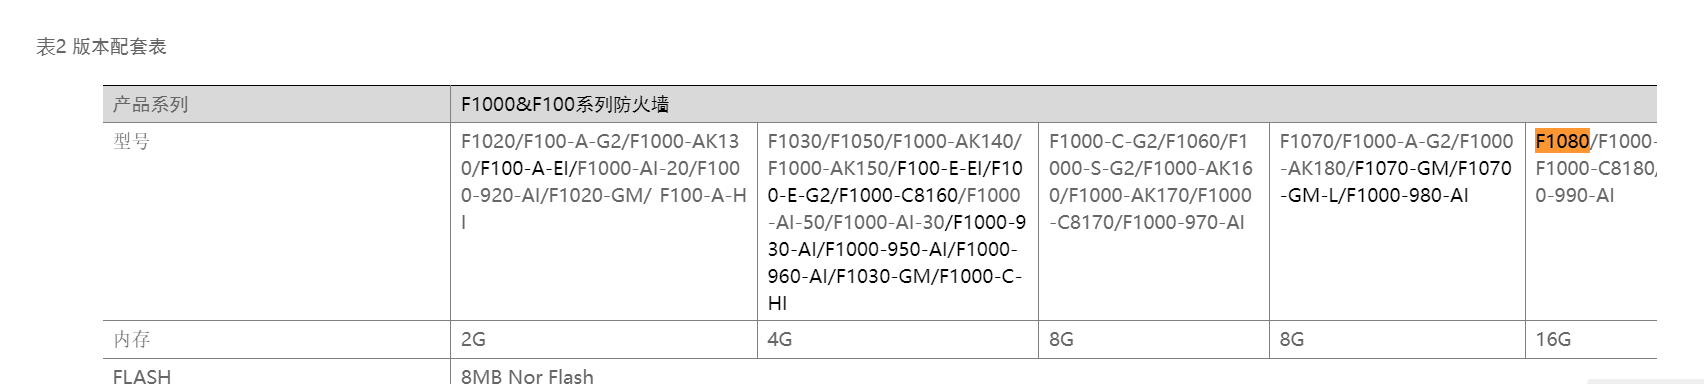The width and height of the screenshot is (1704, 384).
Task: Click the 2G memory cell
Action: 604,339
